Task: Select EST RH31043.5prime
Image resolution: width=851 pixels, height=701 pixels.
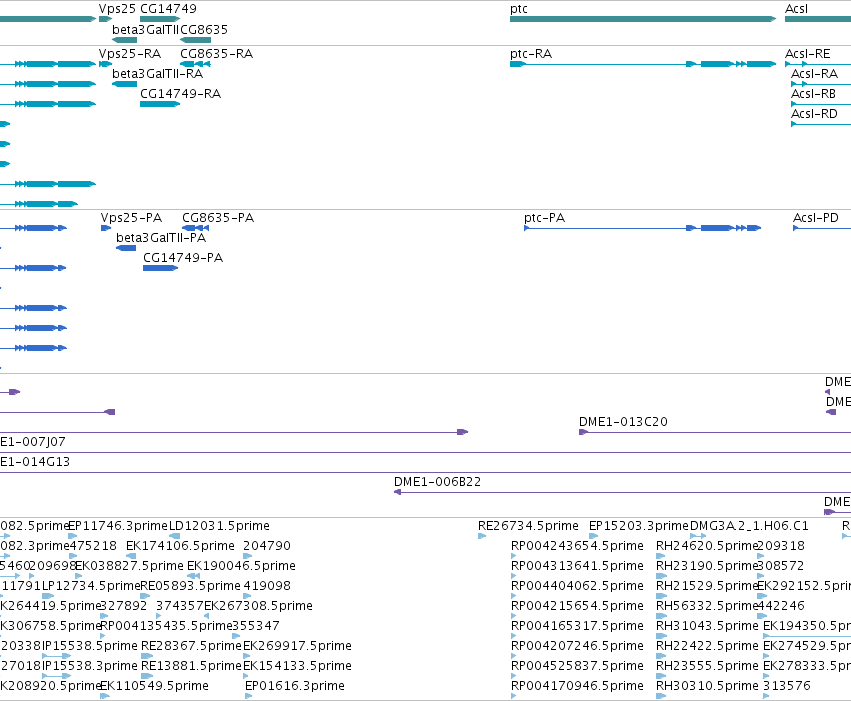Action: [707, 626]
